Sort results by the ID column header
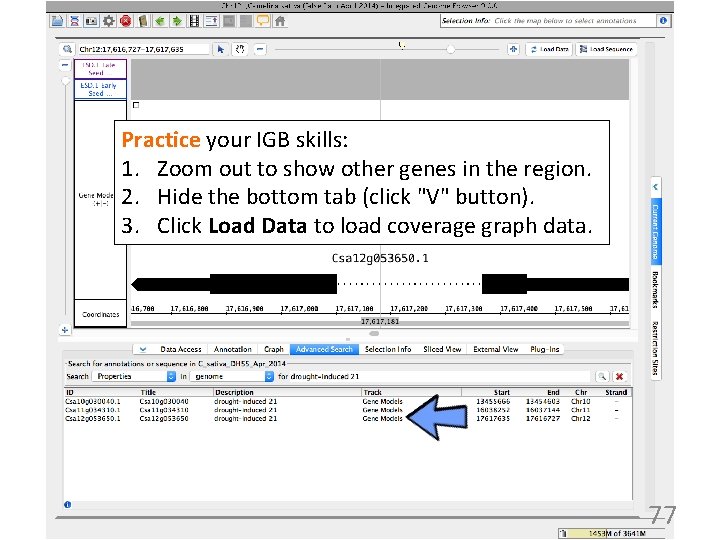720x540 pixels. coord(101,393)
